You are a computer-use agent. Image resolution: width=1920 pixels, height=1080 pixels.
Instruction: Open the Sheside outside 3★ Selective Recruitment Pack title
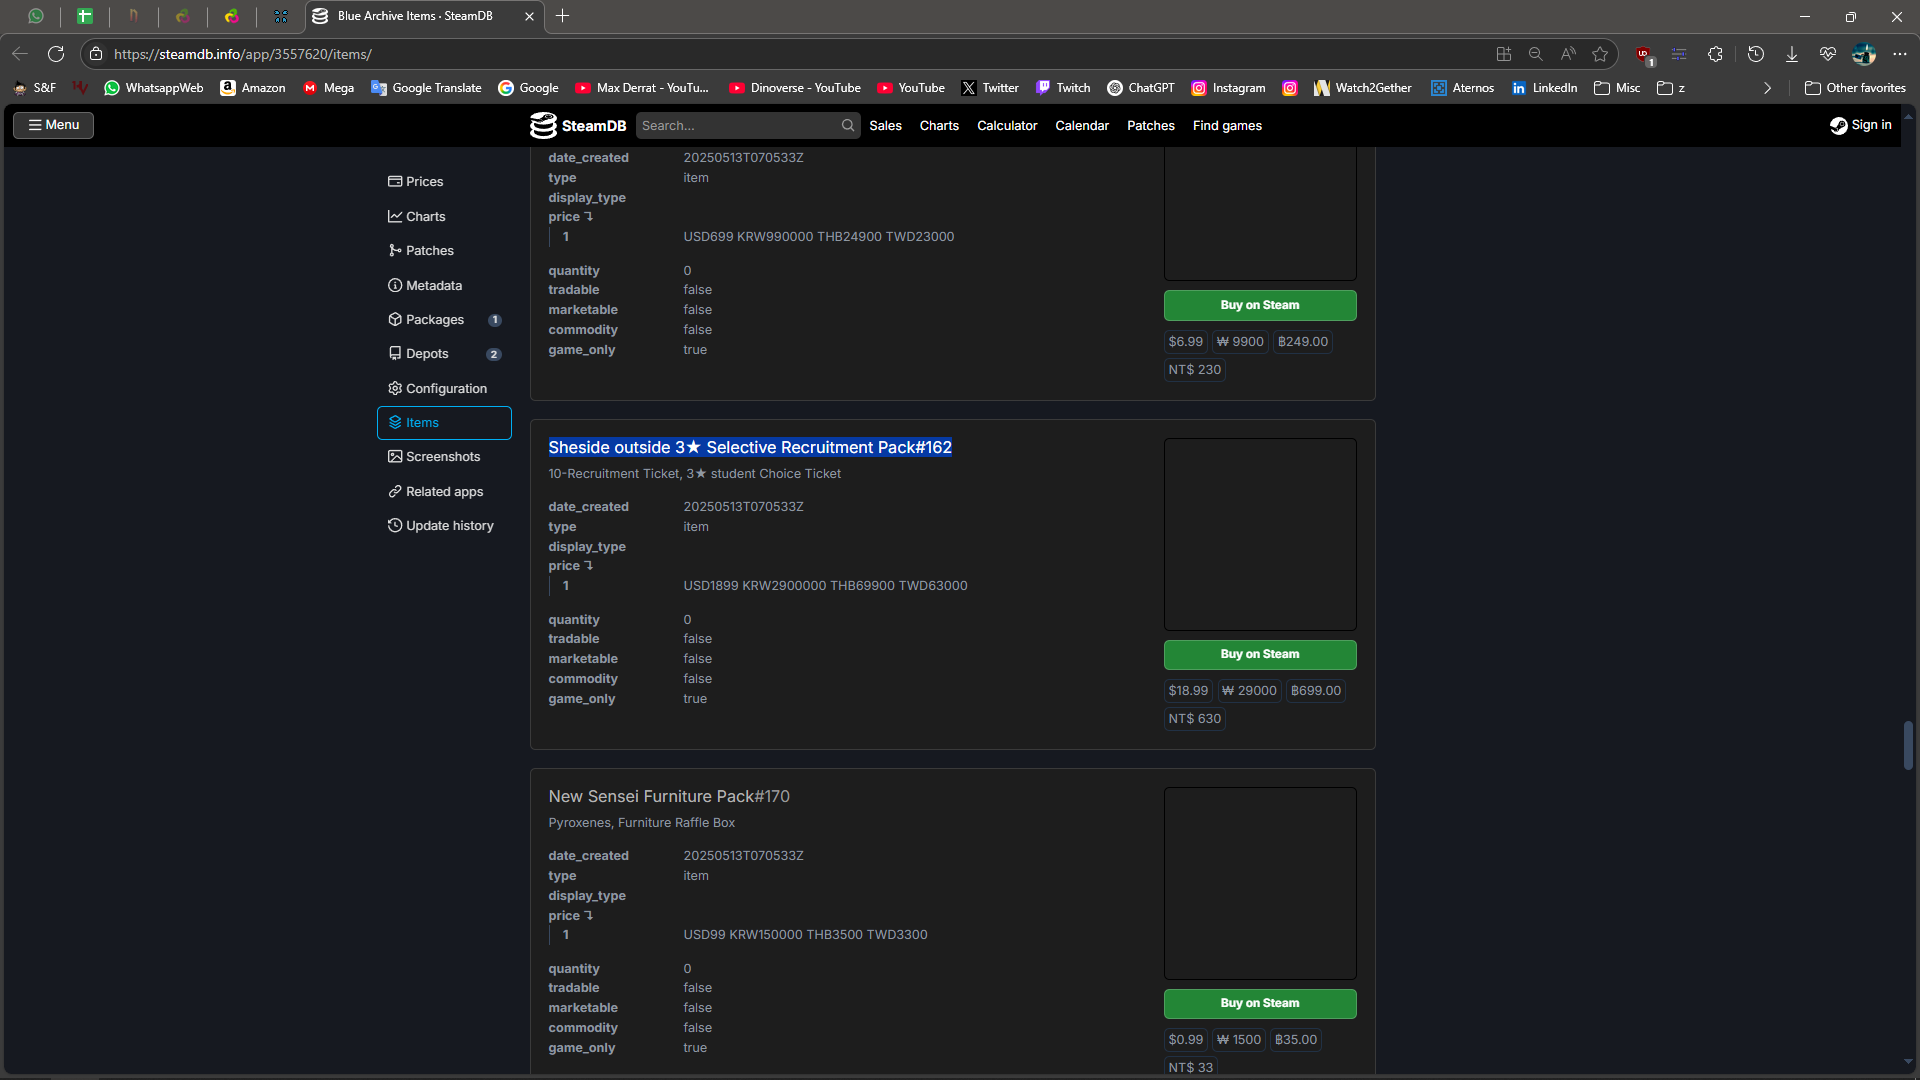point(750,447)
